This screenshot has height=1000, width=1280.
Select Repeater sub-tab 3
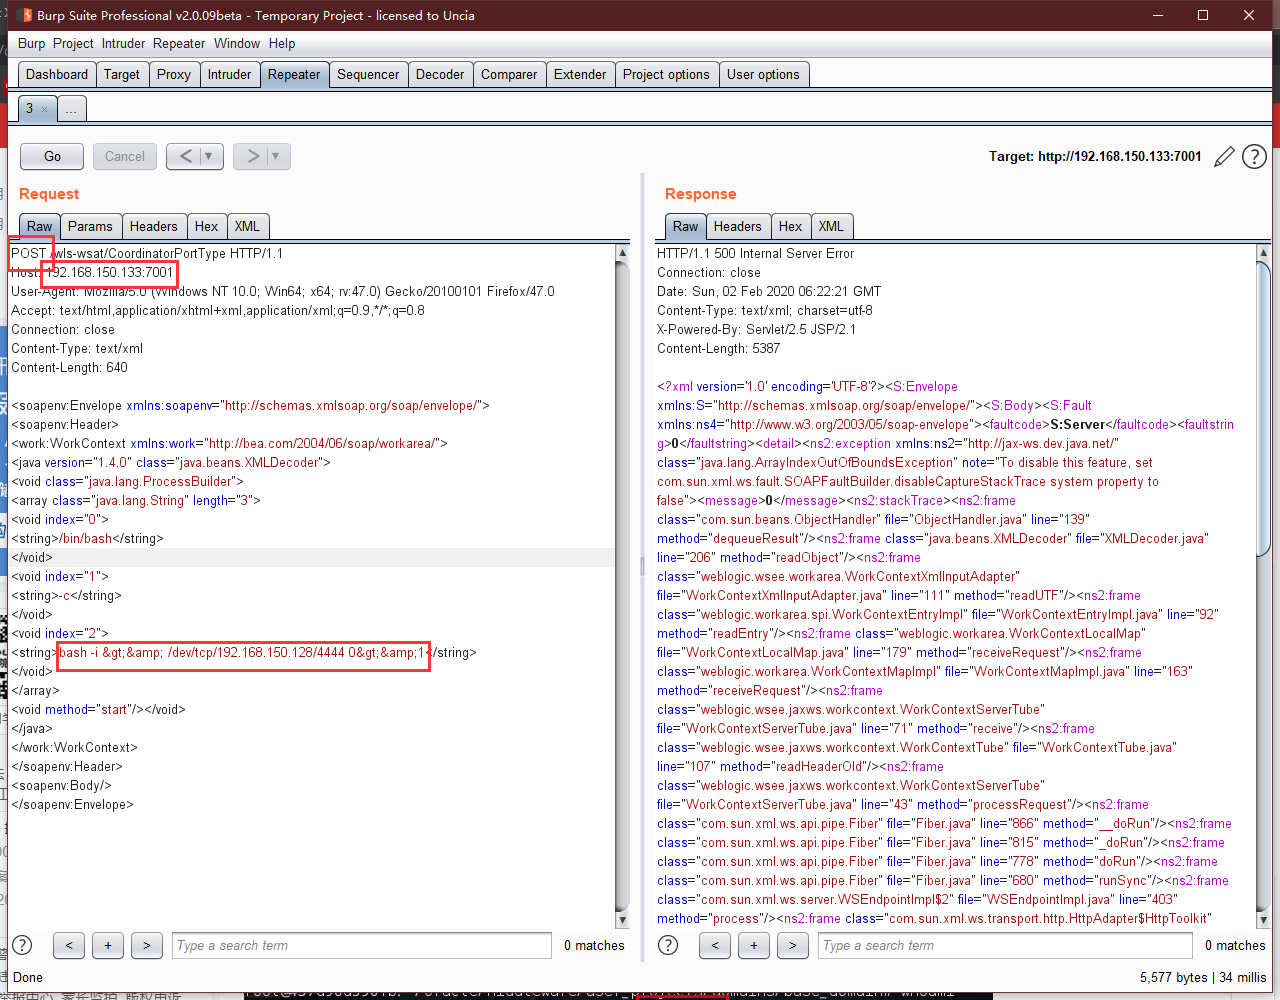[x=29, y=109]
